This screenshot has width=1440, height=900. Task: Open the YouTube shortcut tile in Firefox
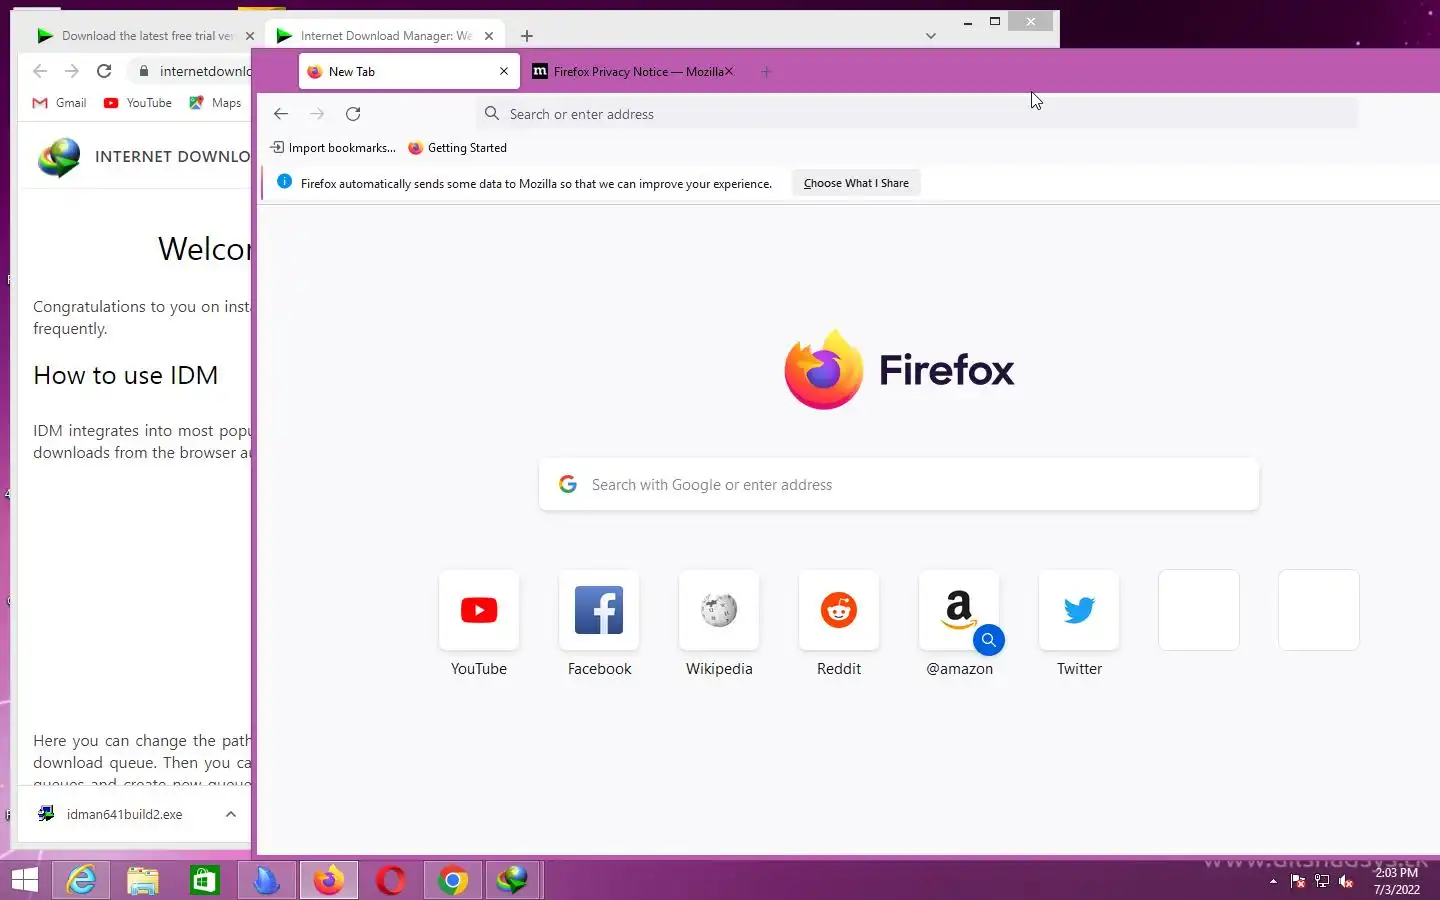pyautogui.click(x=479, y=610)
